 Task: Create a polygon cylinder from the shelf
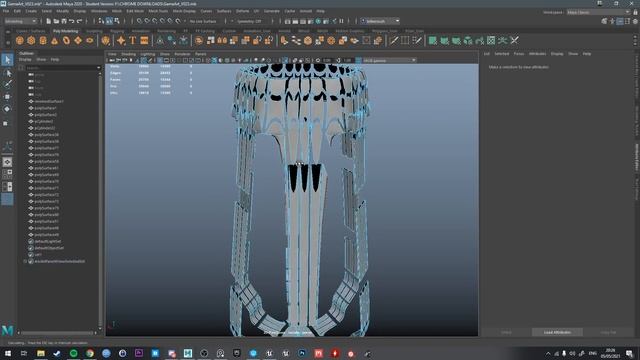pyautogui.click(x=43, y=40)
